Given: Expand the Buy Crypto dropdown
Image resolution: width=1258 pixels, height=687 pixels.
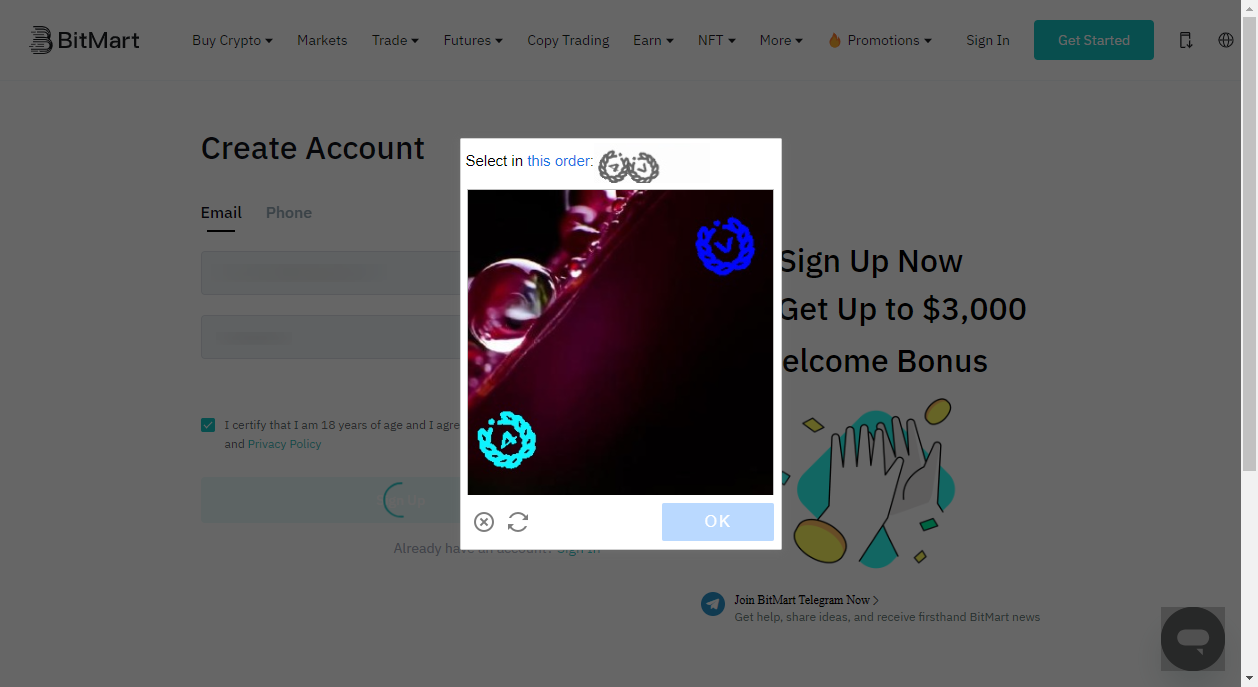Looking at the screenshot, I should click(232, 40).
